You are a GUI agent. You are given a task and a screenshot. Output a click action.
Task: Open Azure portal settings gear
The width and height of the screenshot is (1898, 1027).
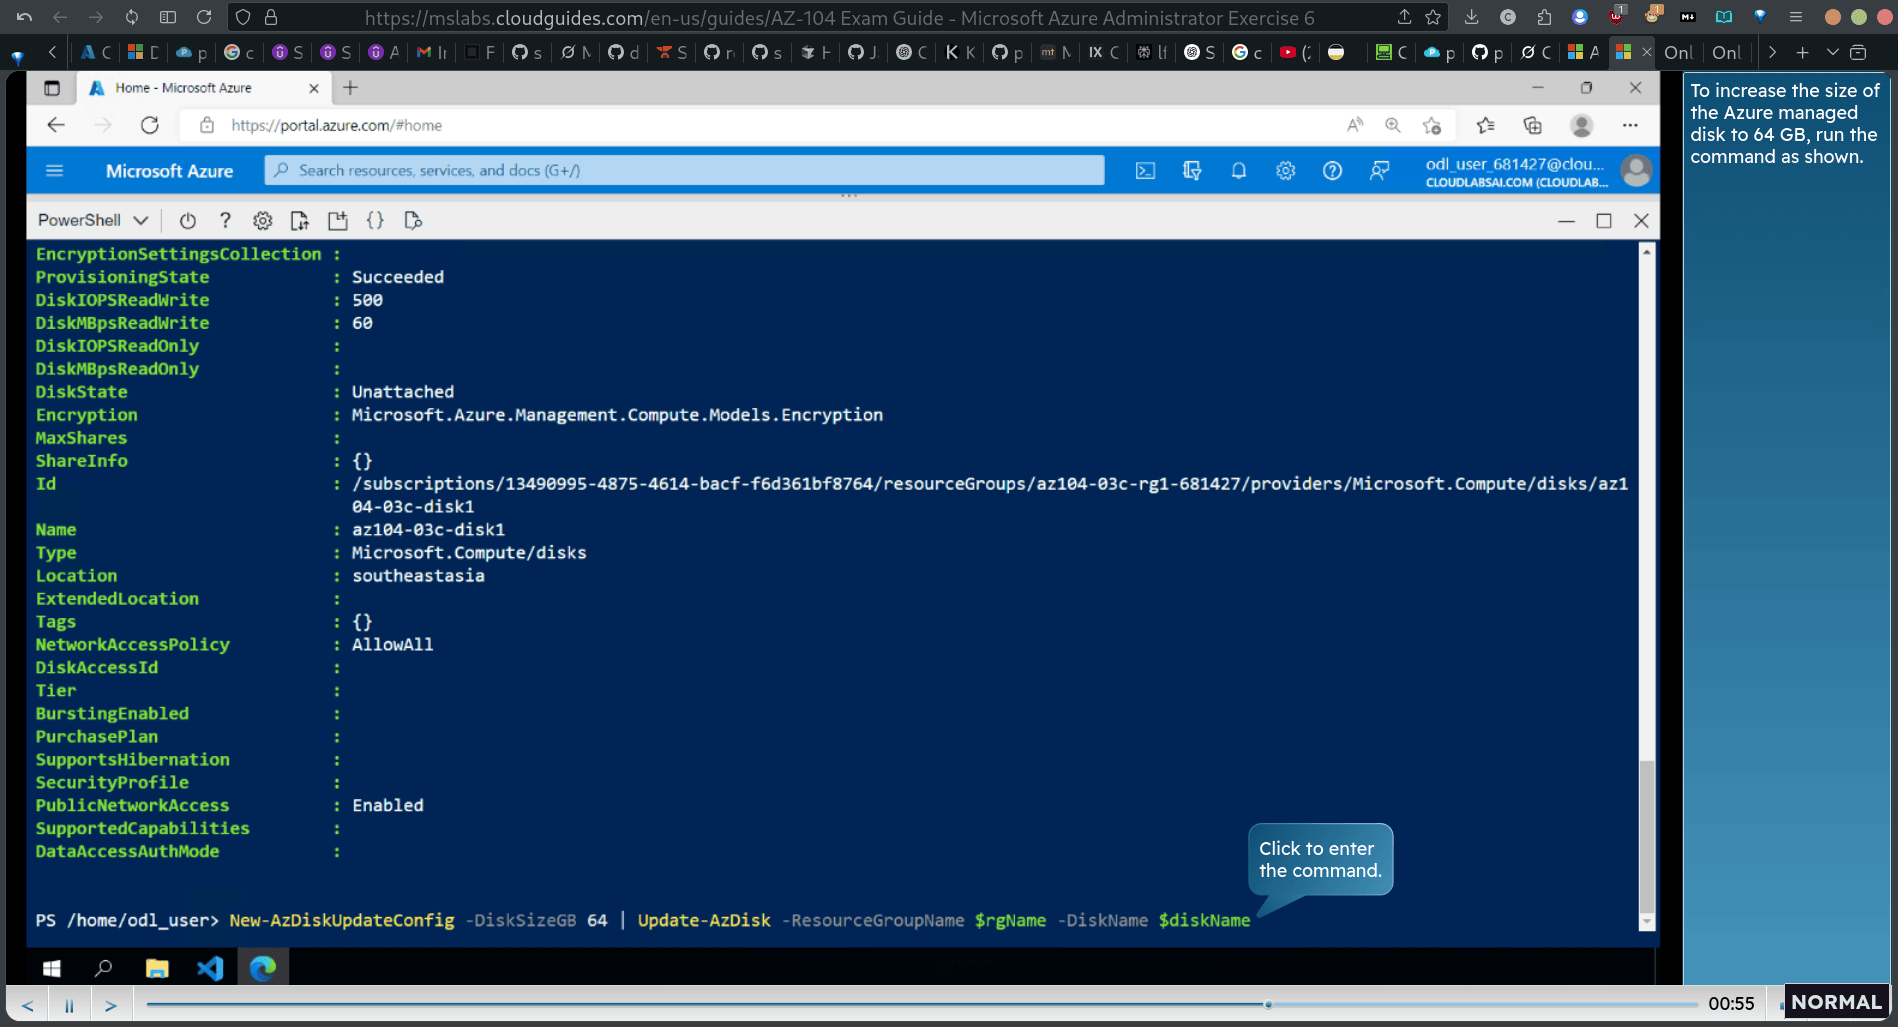(1285, 171)
